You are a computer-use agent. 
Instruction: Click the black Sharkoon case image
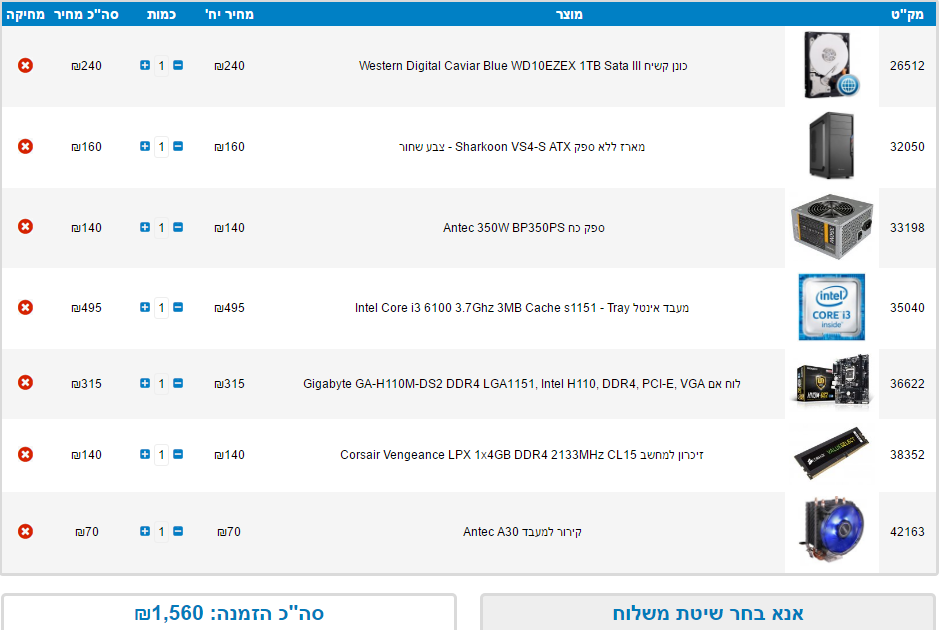tap(831, 145)
